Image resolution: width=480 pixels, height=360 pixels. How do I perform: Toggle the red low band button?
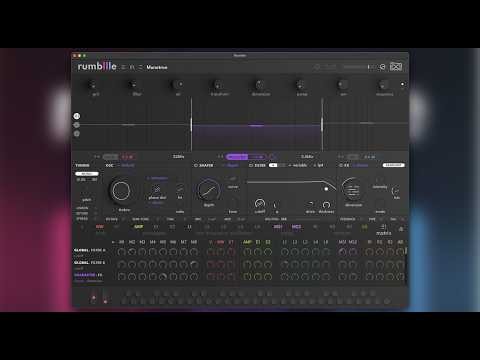pyautogui.click(x=128, y=157)
